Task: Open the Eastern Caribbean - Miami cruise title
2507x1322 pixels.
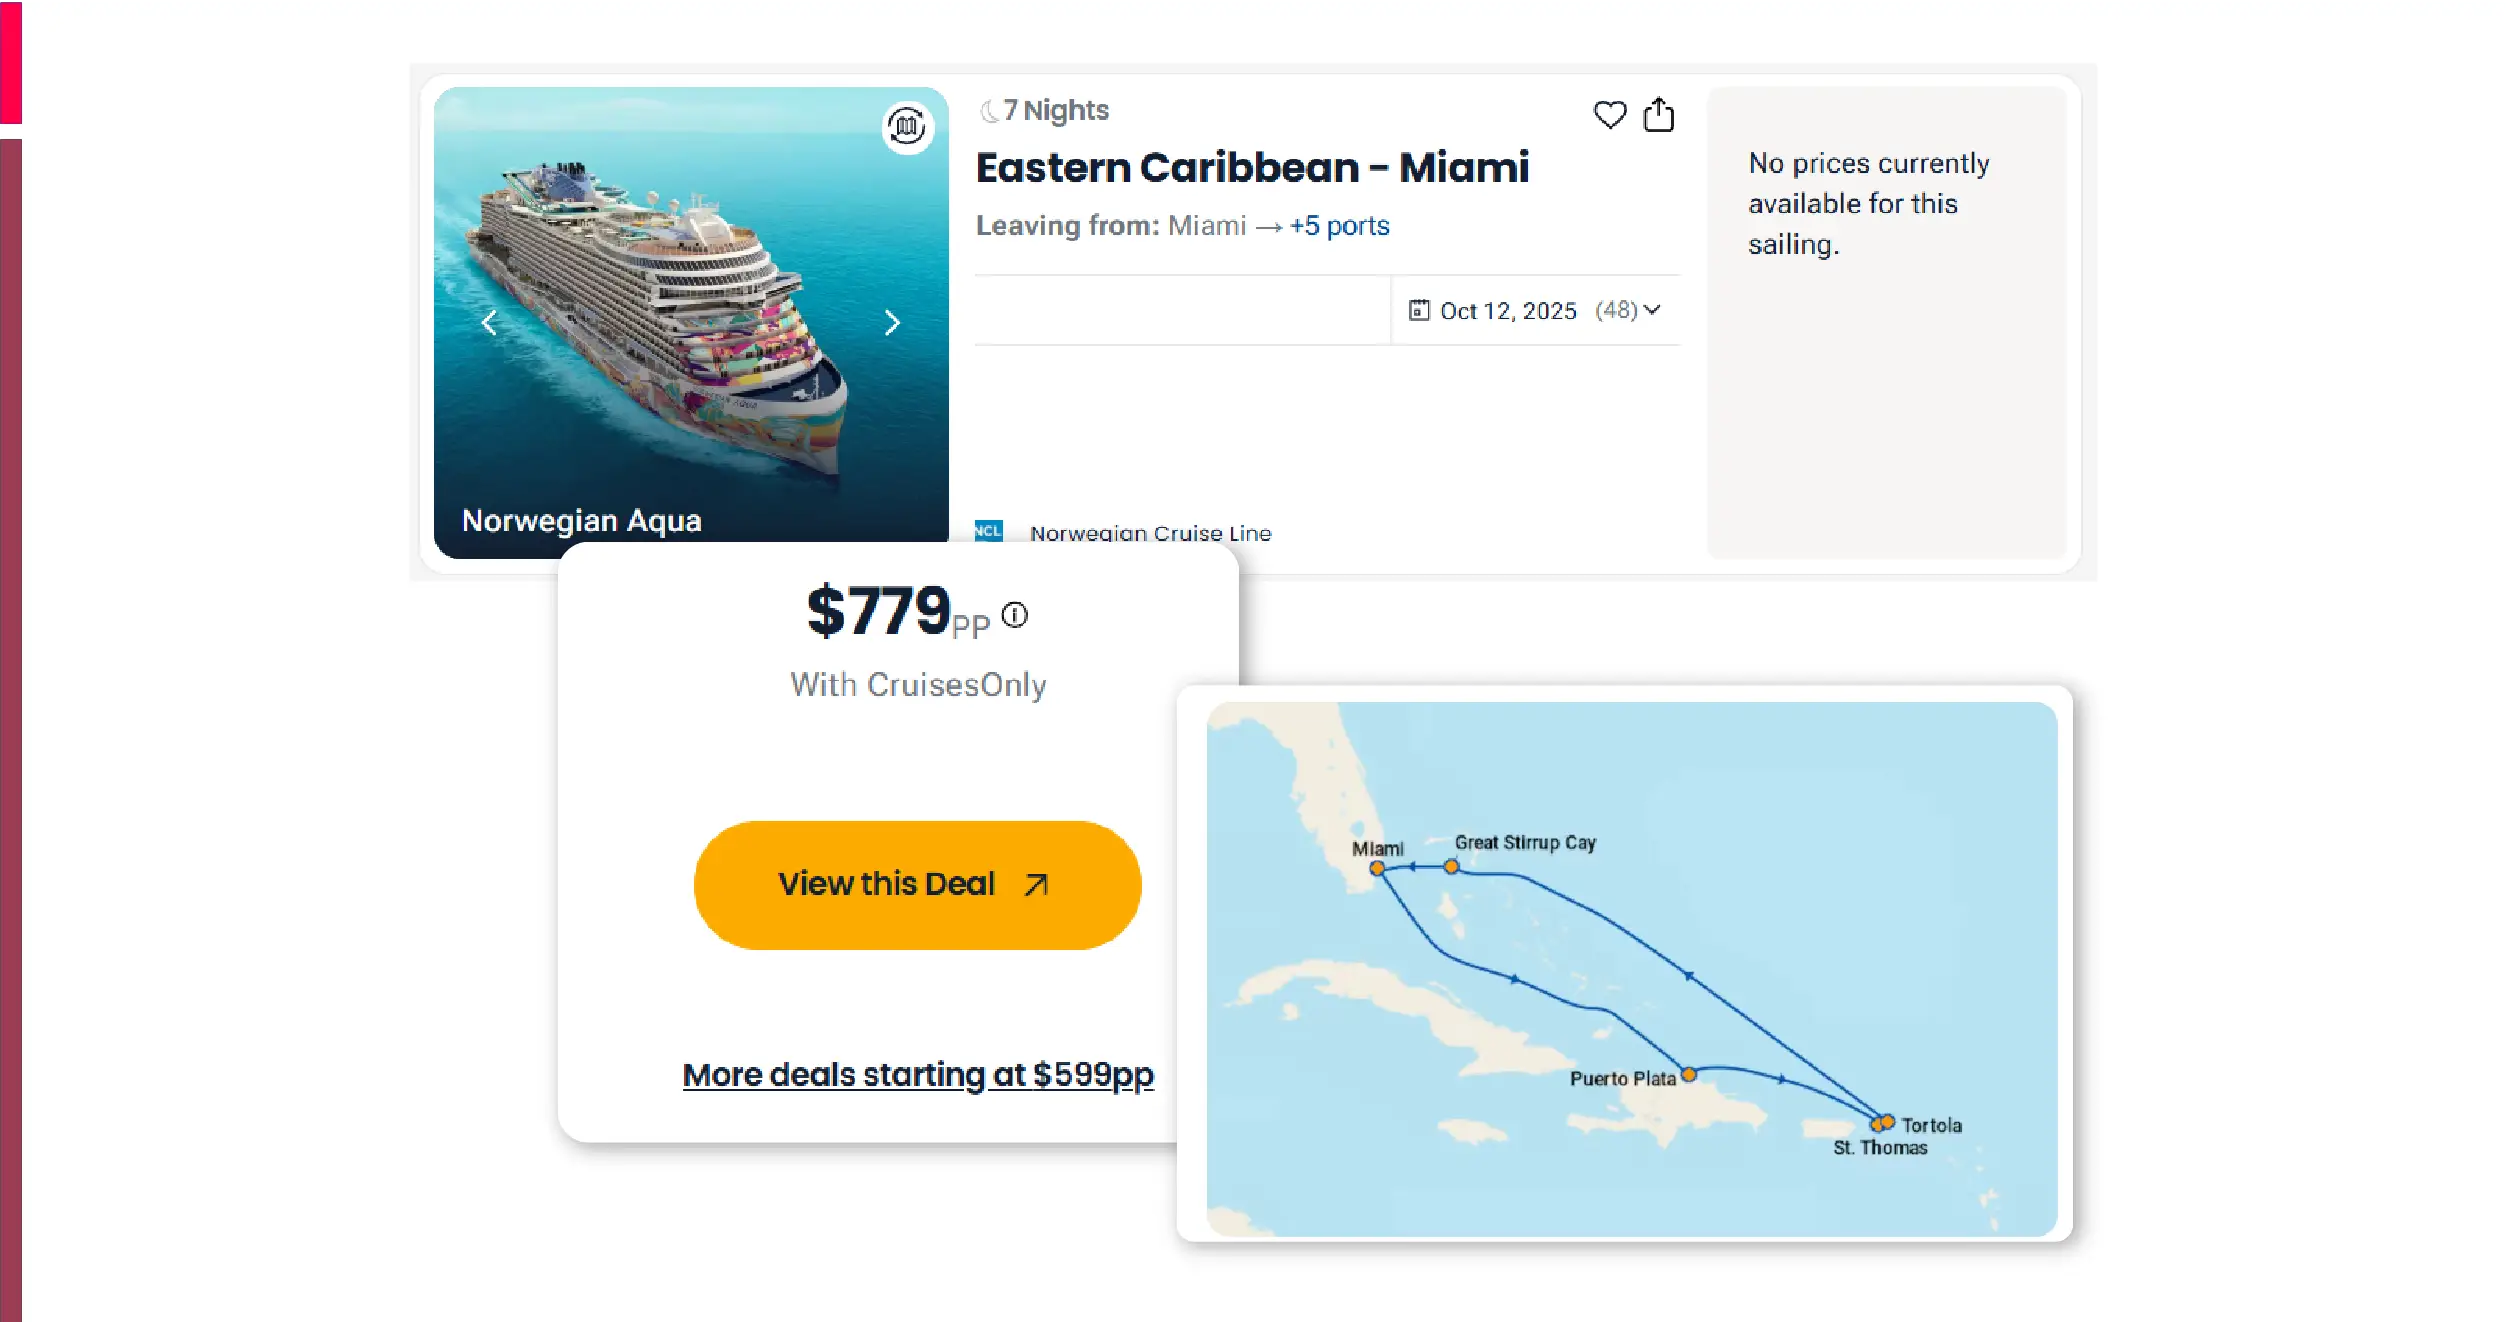Action: [x=1252, y=167]
